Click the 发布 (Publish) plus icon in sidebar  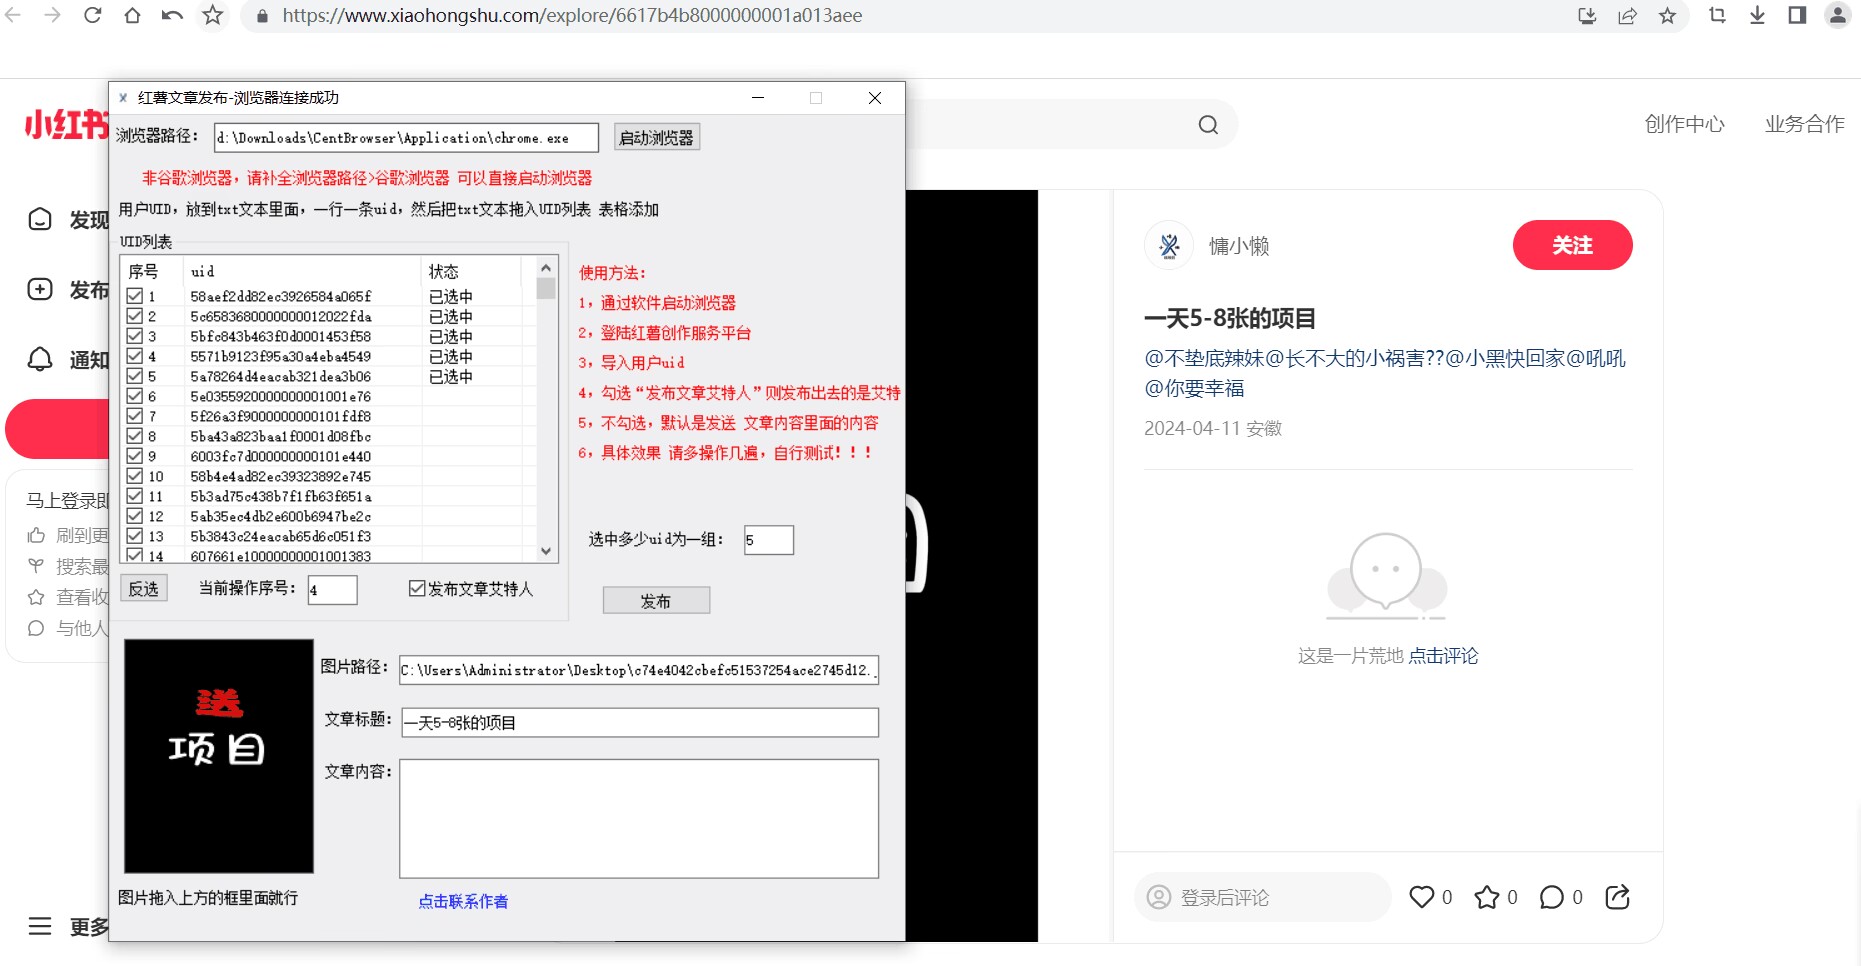coord(40,288)
